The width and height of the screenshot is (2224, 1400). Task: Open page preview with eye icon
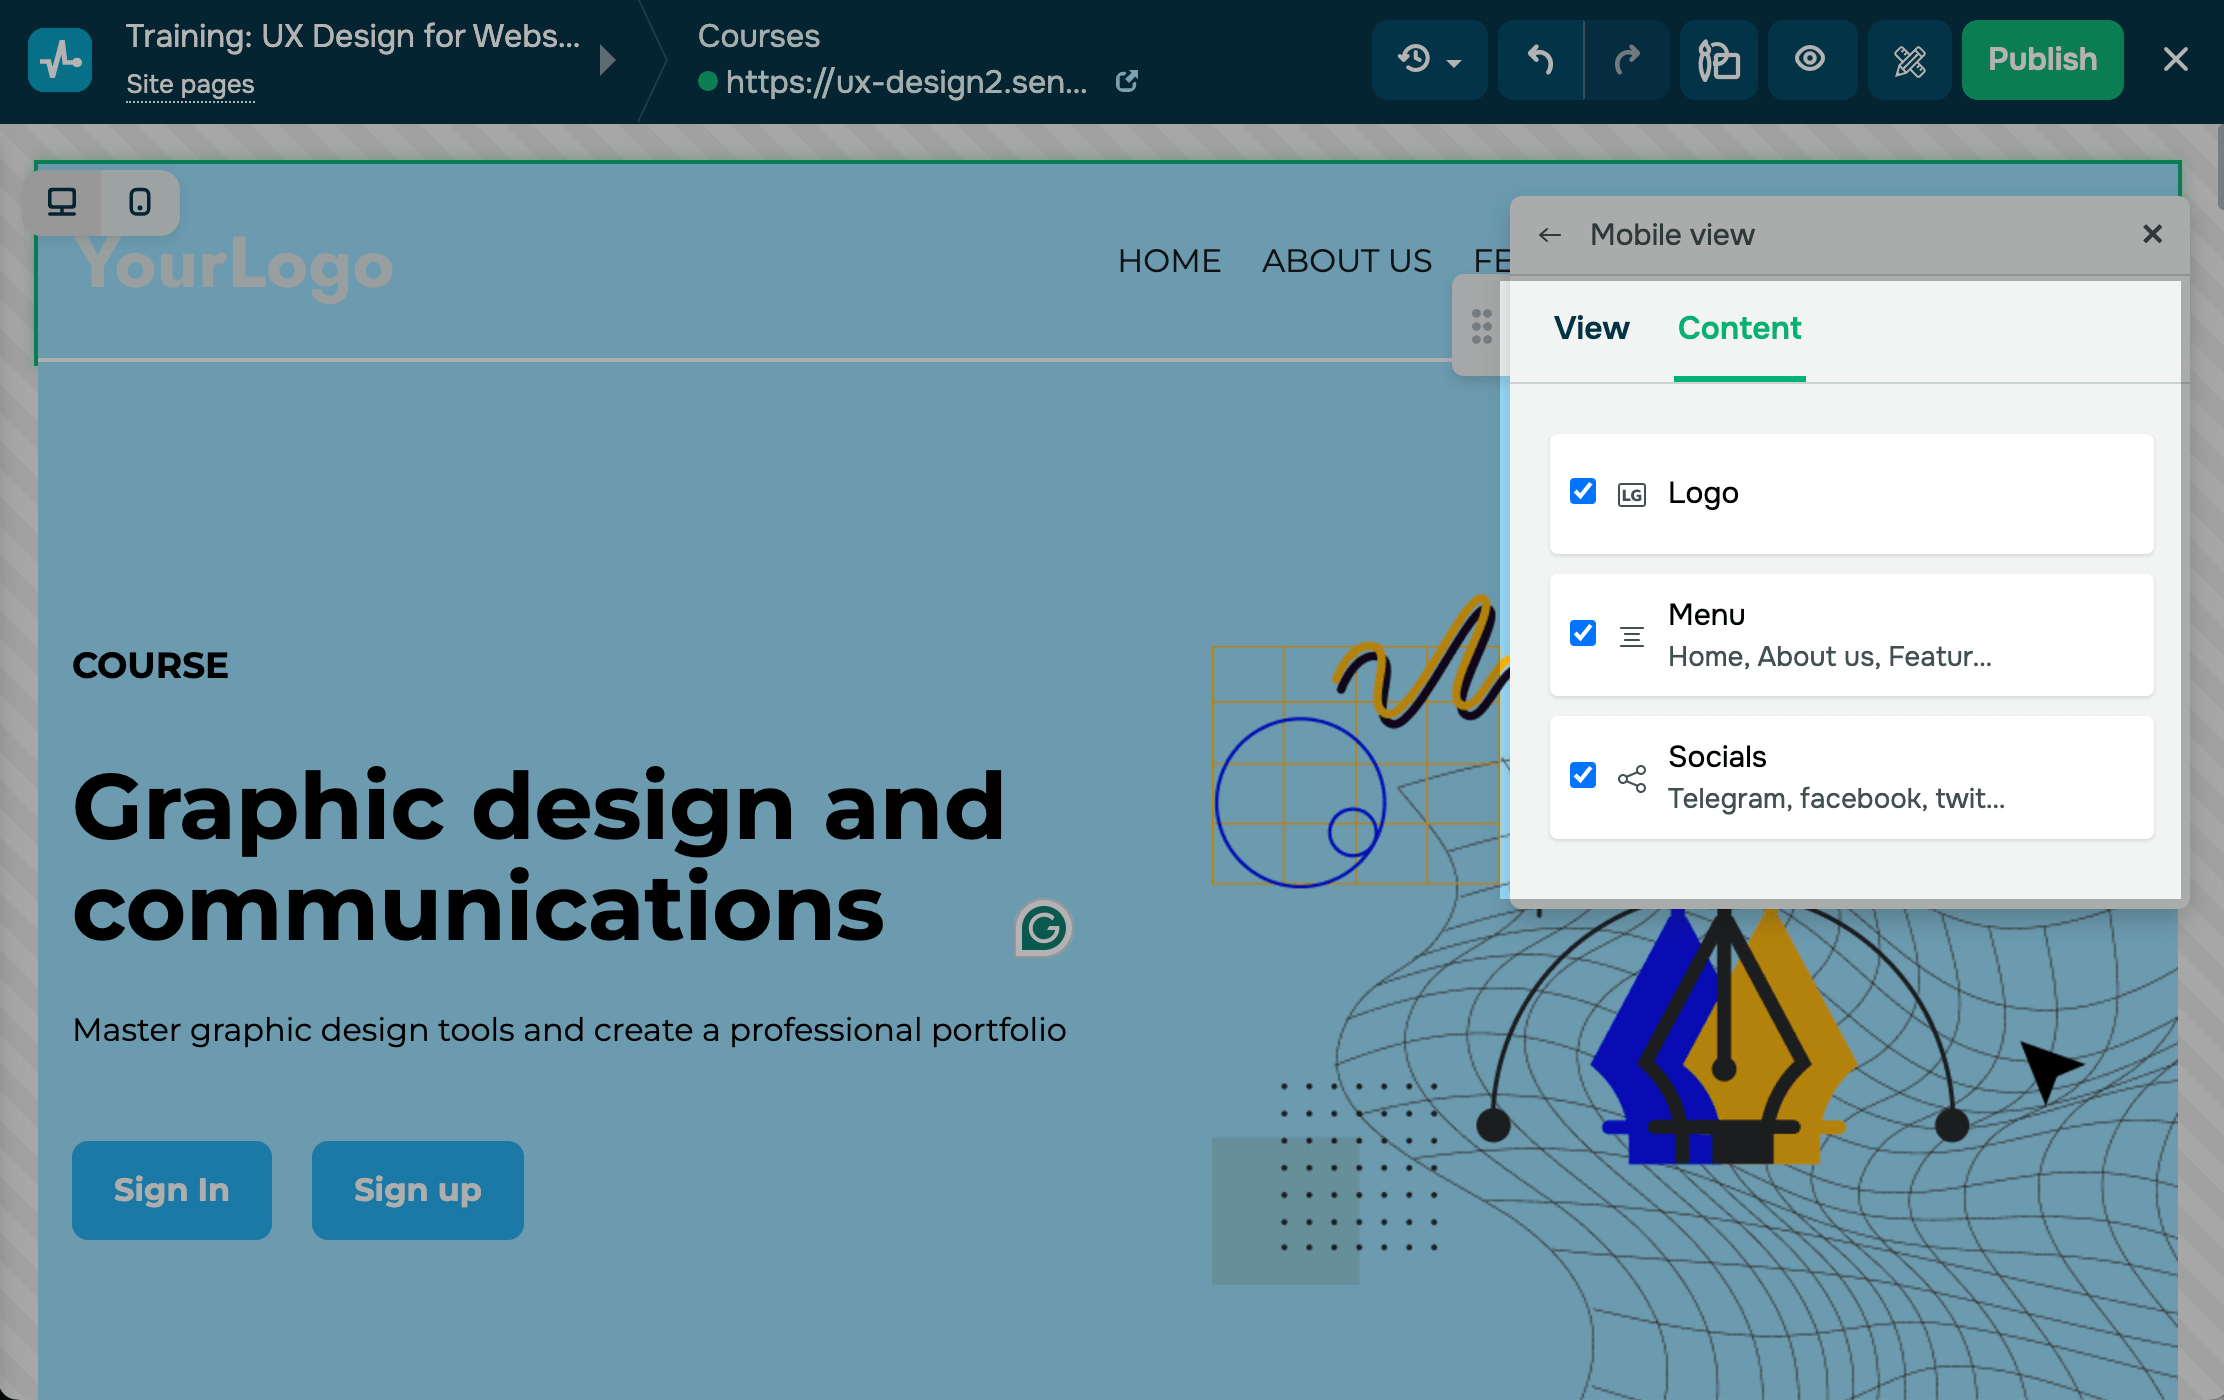coord(1810,60)
